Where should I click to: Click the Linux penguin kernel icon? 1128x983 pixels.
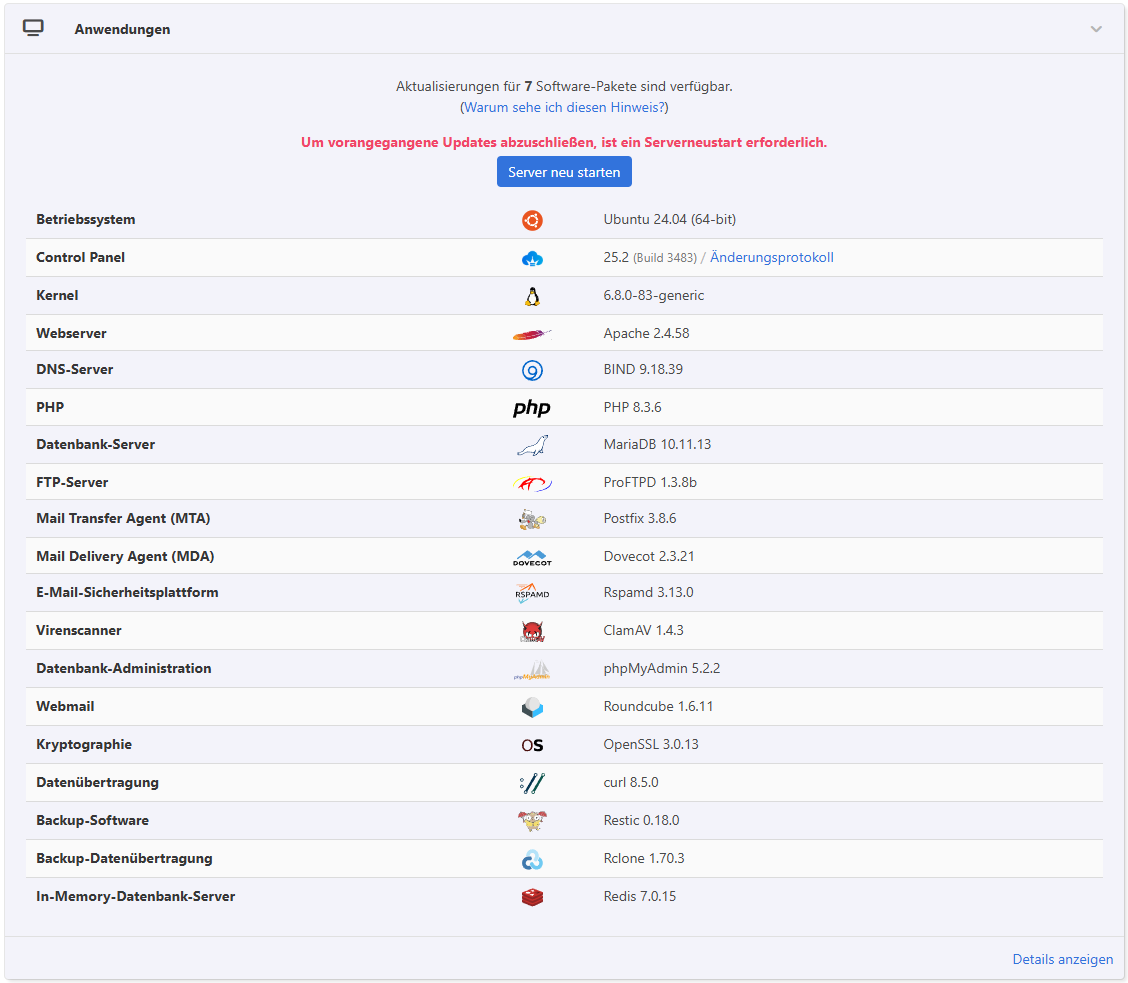531,296
